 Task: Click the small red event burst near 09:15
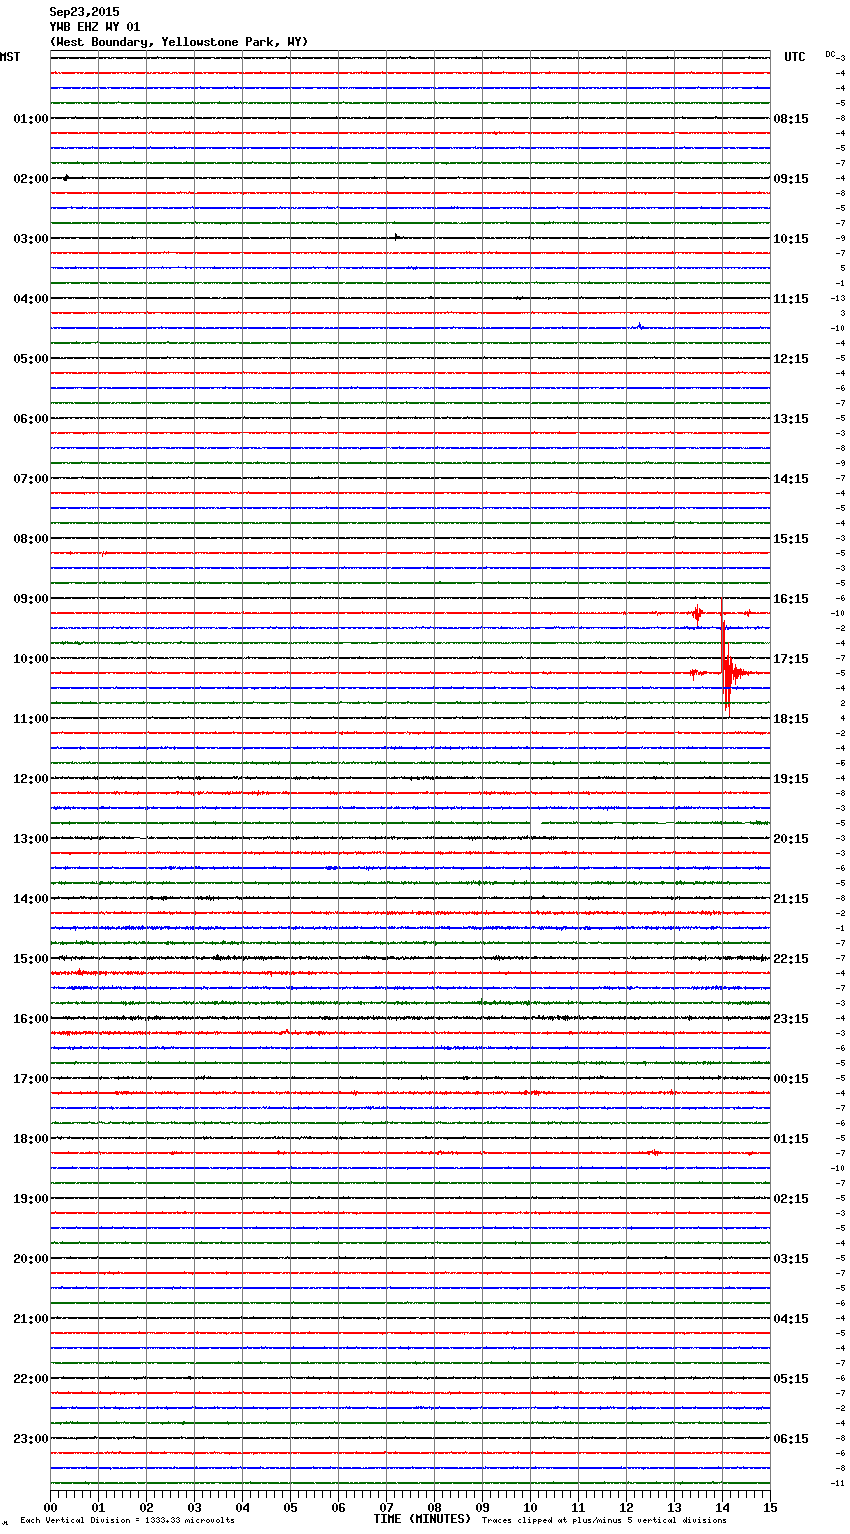(698, 613)
